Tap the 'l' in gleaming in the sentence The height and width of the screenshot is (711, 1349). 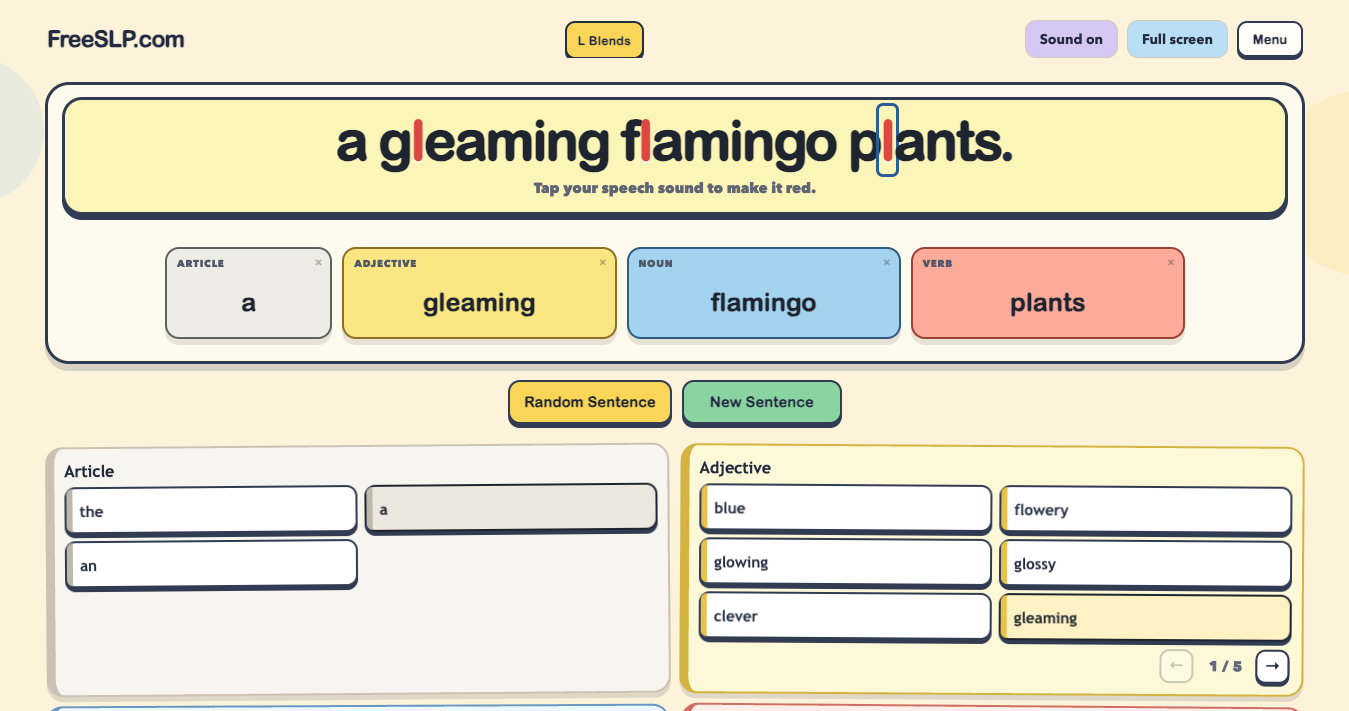pos(418,141)
